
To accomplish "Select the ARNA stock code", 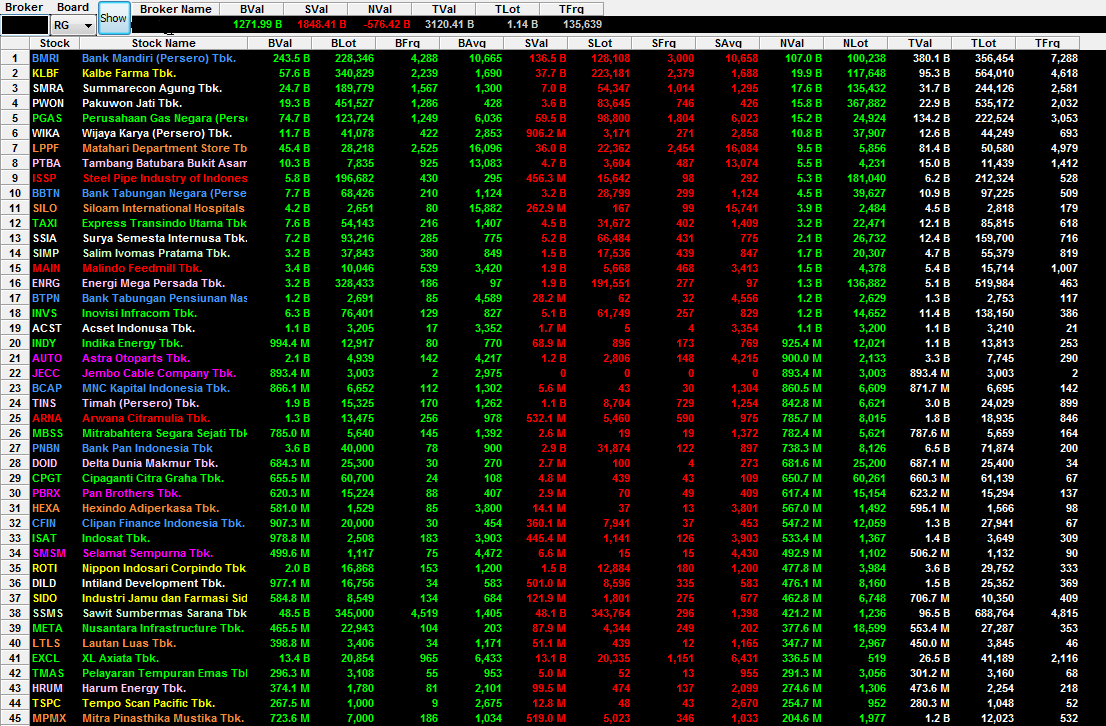I will [47, 418].
